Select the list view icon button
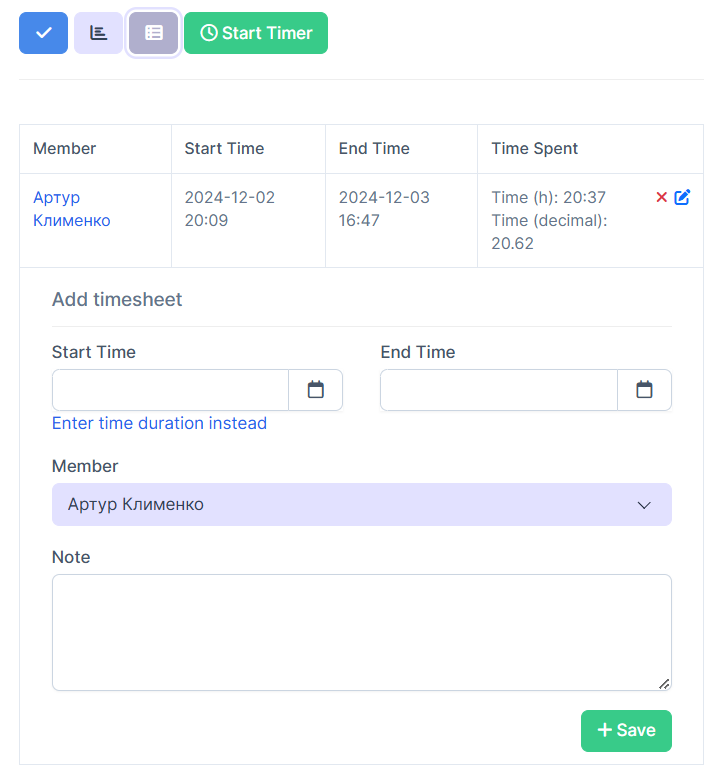Screen dimensions: 723x772 pos(153,33)
